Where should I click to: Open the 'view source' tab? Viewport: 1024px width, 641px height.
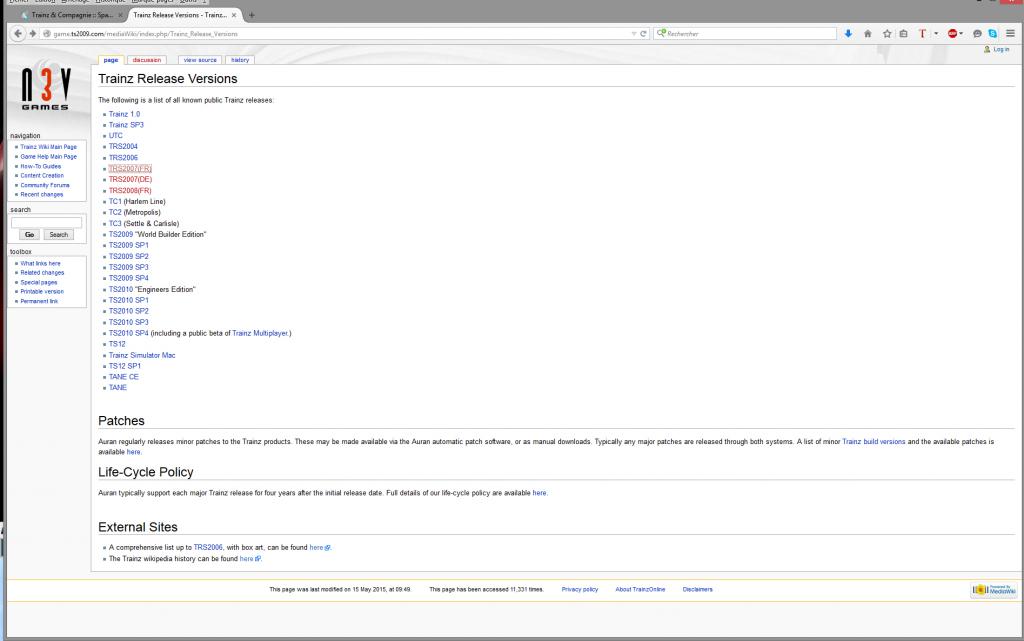point(200,60)
